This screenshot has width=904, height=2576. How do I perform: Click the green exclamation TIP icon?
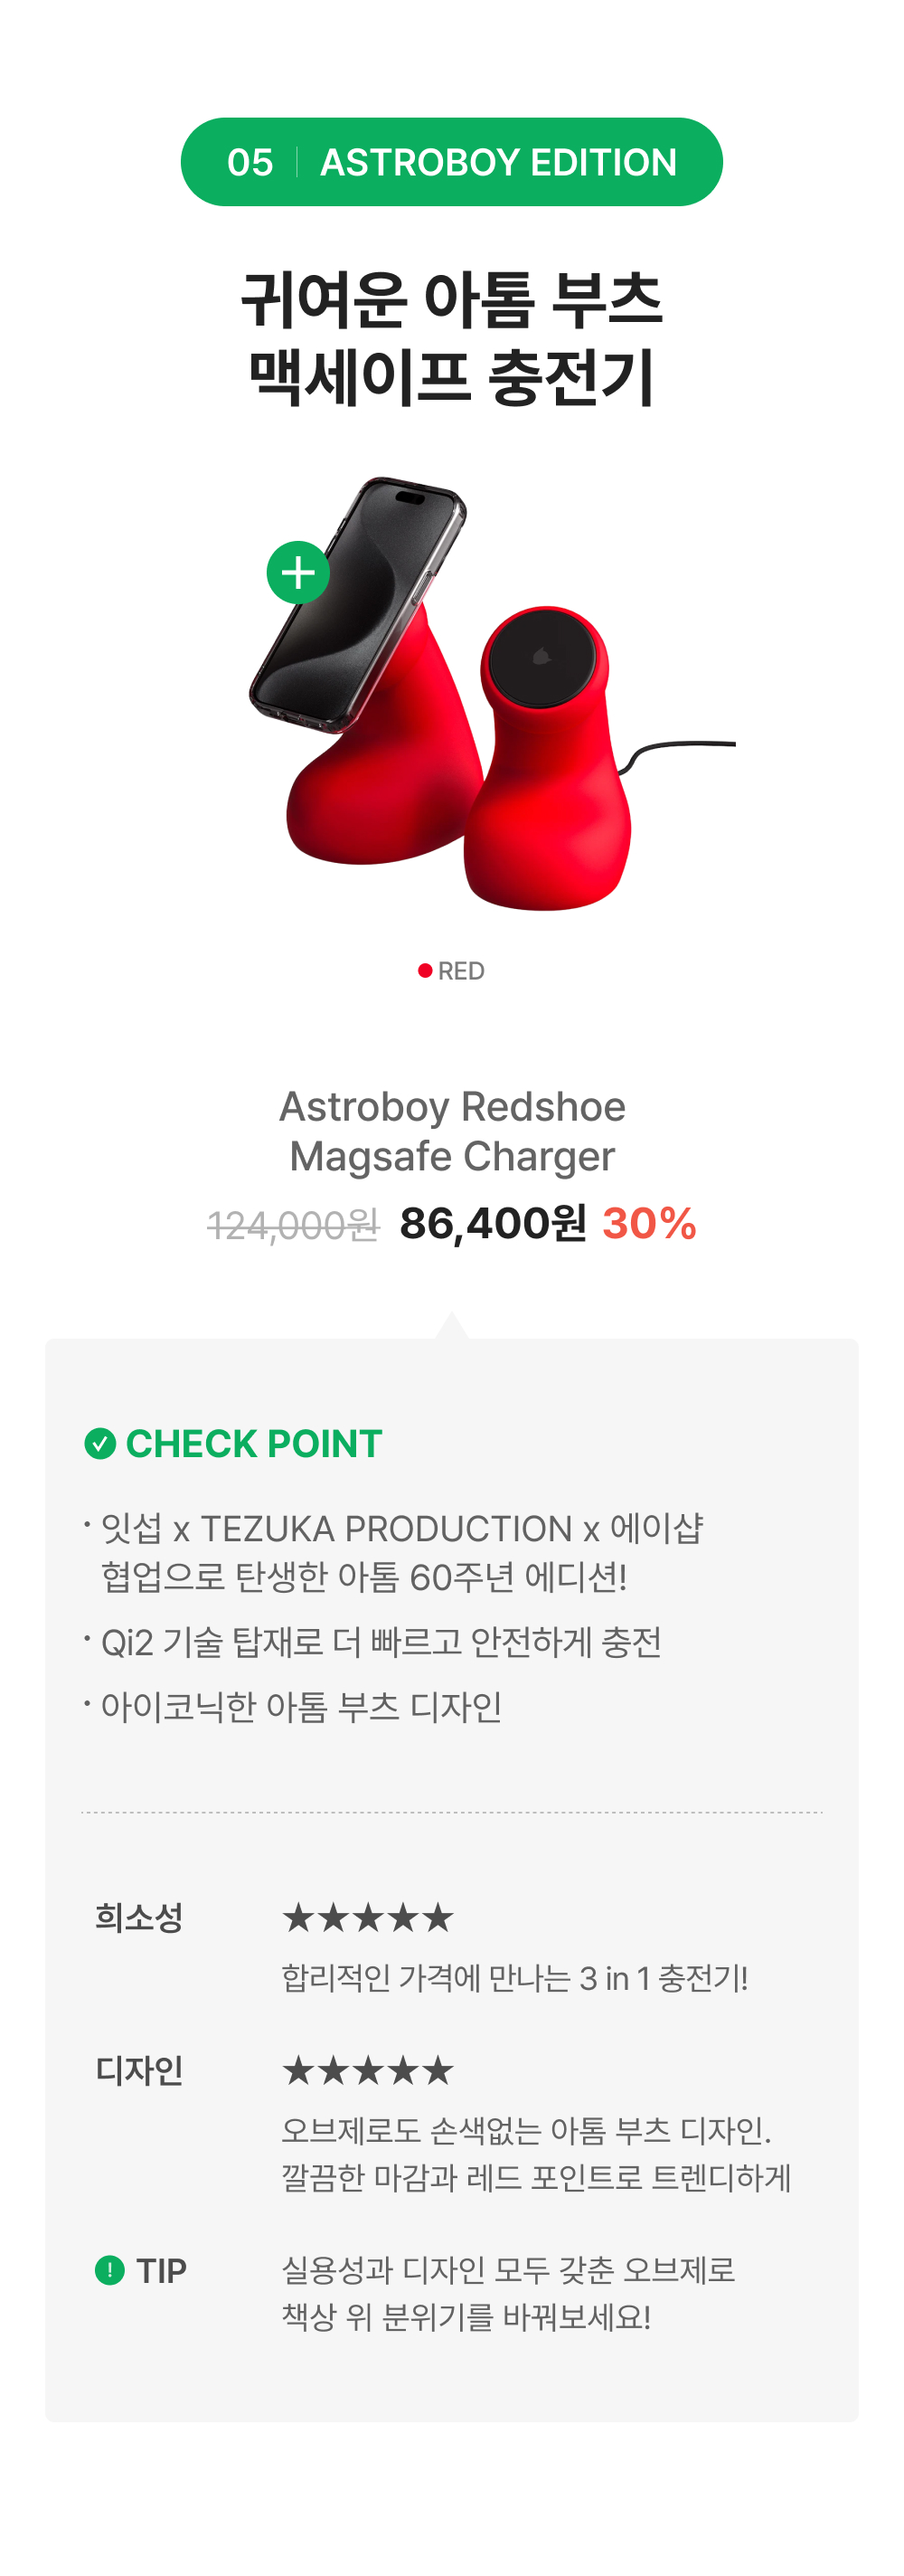click(x=109, y=2270)
